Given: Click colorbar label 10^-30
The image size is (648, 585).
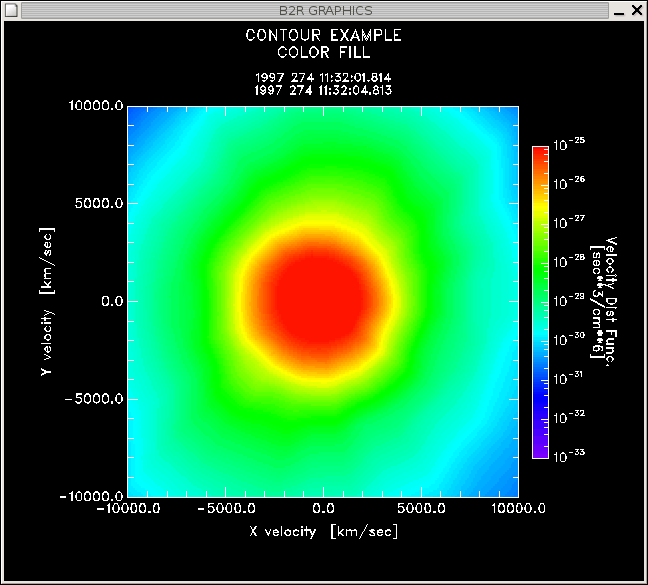Looking at the screenshot, I should tap(569, 339).
